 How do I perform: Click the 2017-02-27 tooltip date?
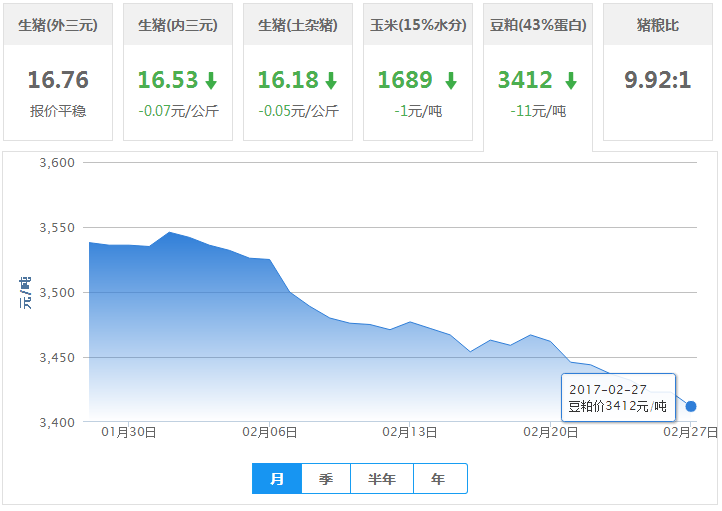pyautogui.click(x=608, y=390)
